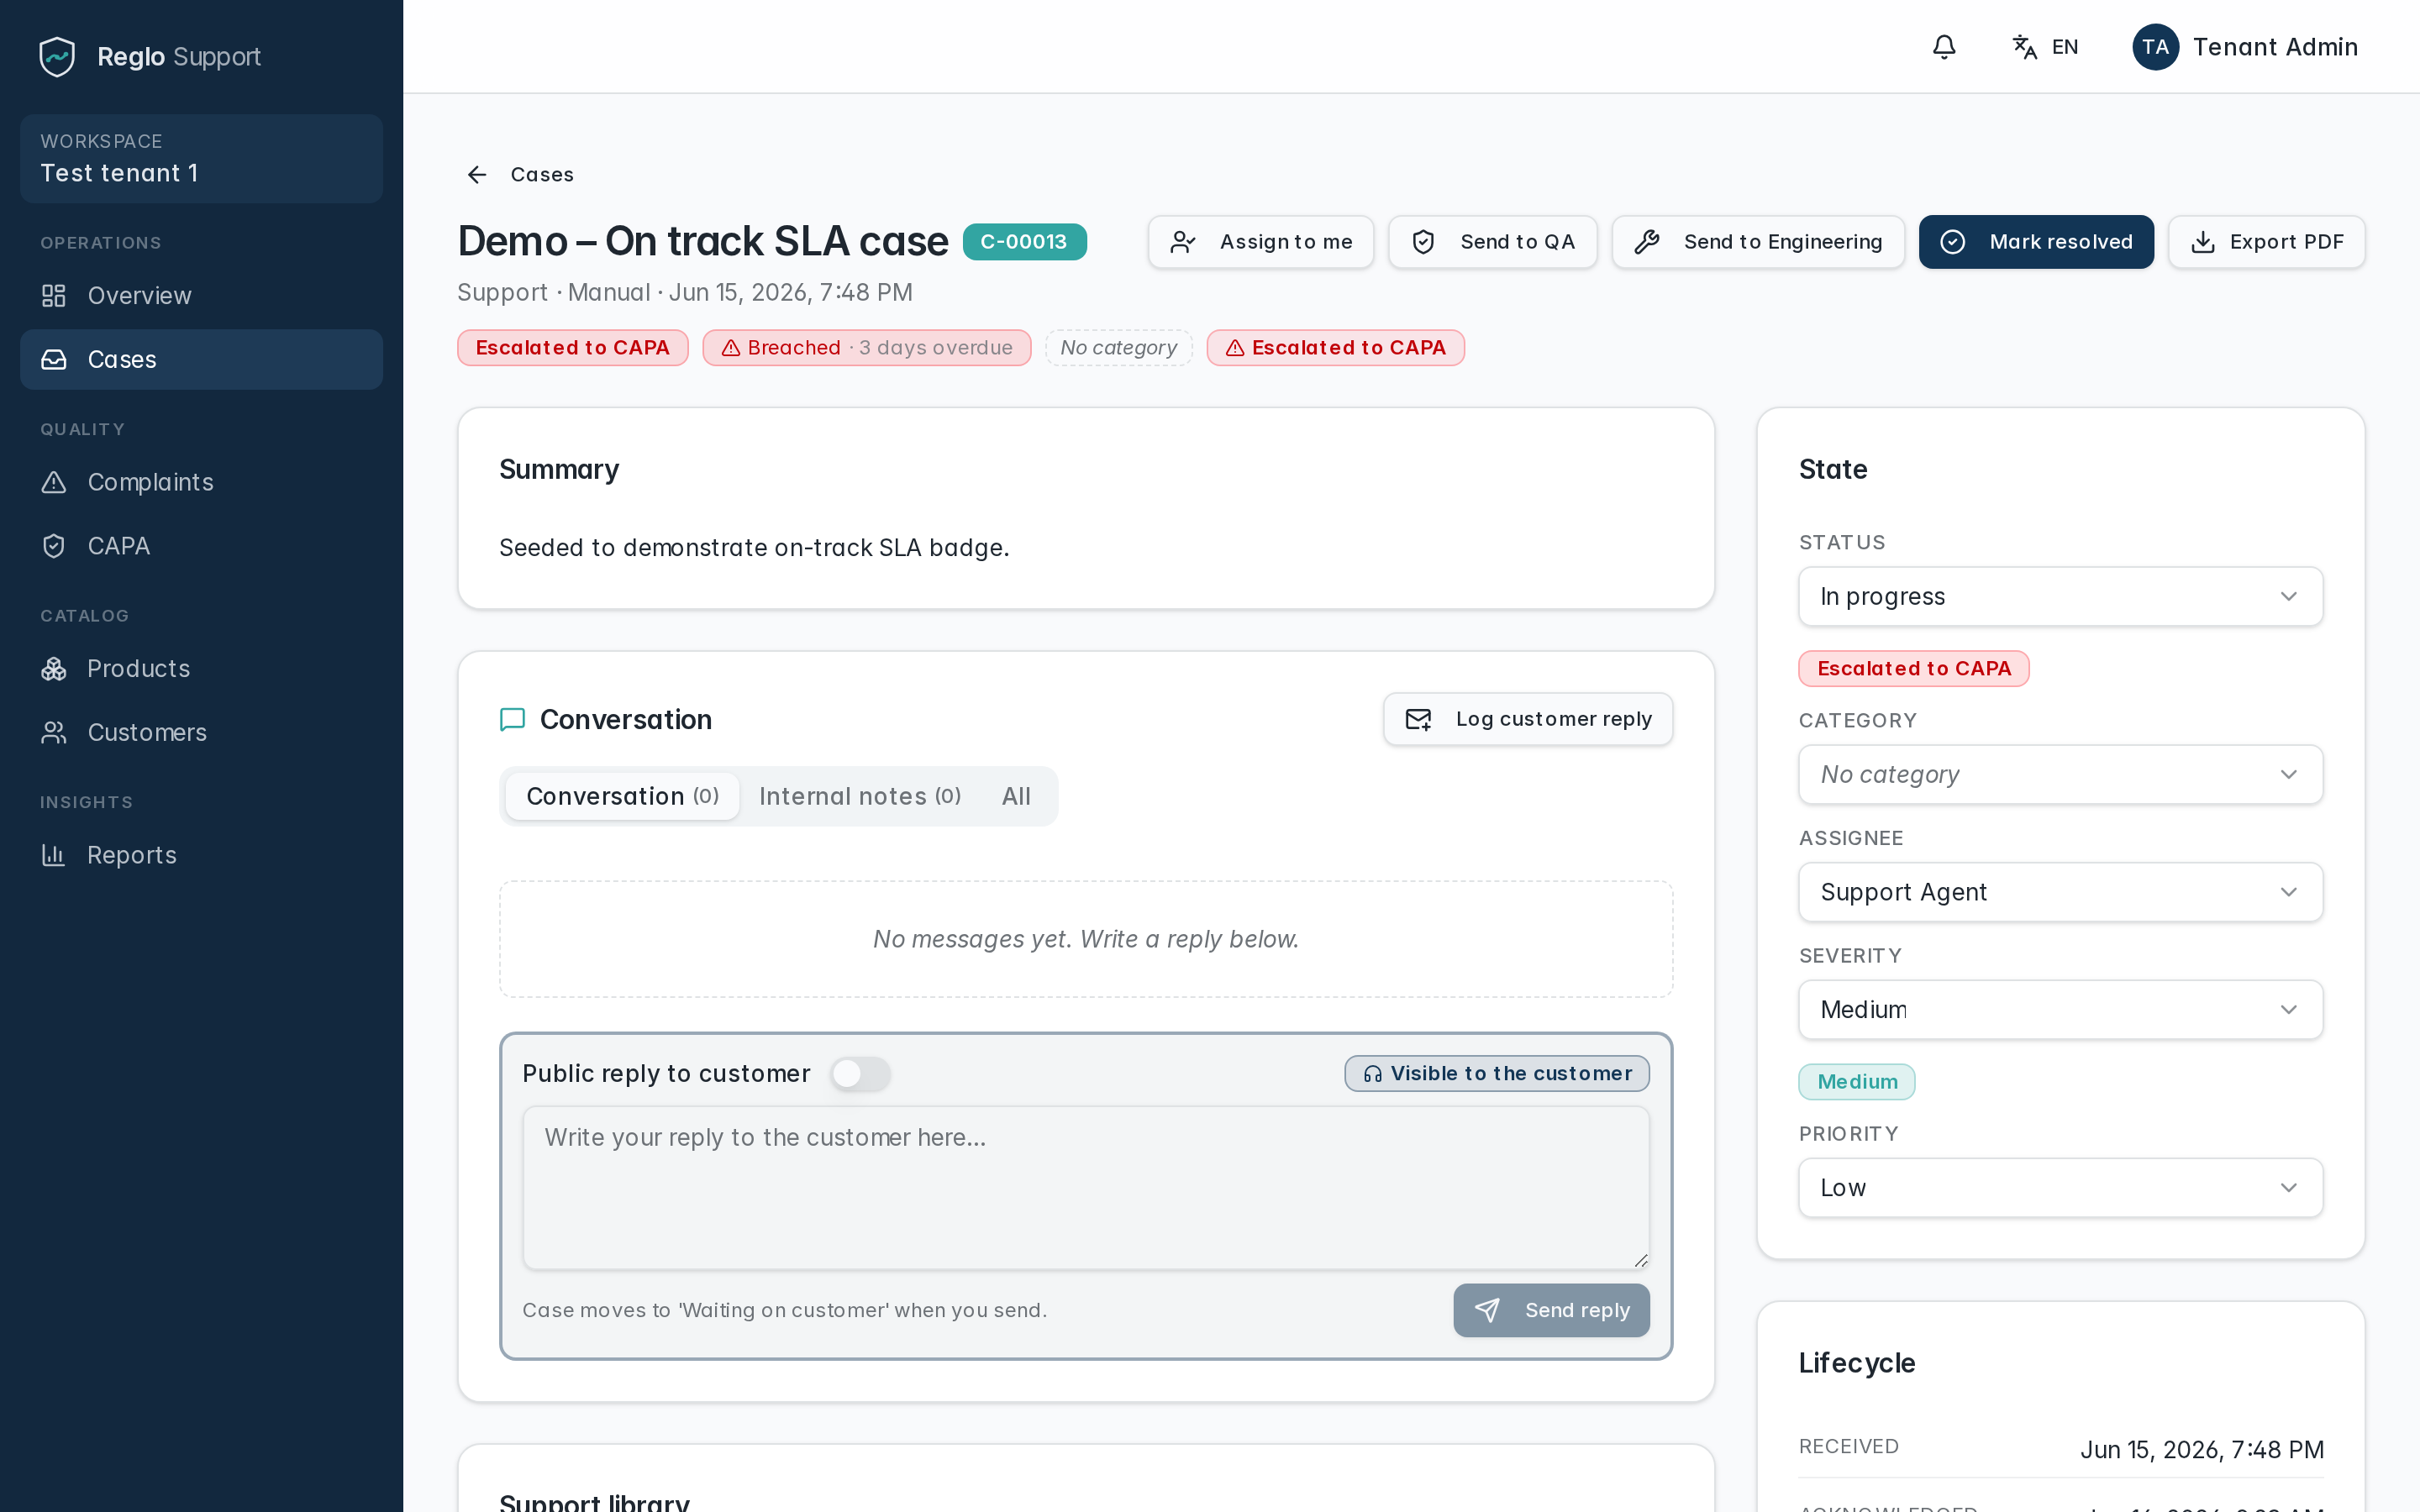This screenshot has height=1512, width=2420.
Task: Click the Send to QA button
Action: 1492,242
